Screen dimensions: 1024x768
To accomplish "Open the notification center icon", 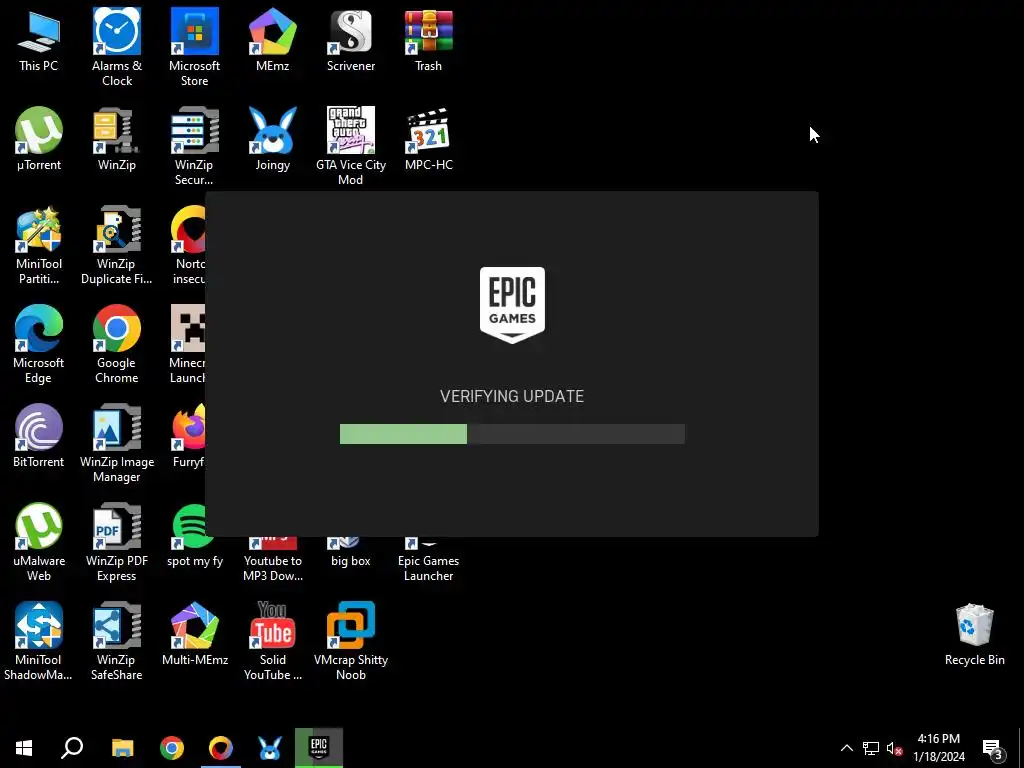I will 993,748.
